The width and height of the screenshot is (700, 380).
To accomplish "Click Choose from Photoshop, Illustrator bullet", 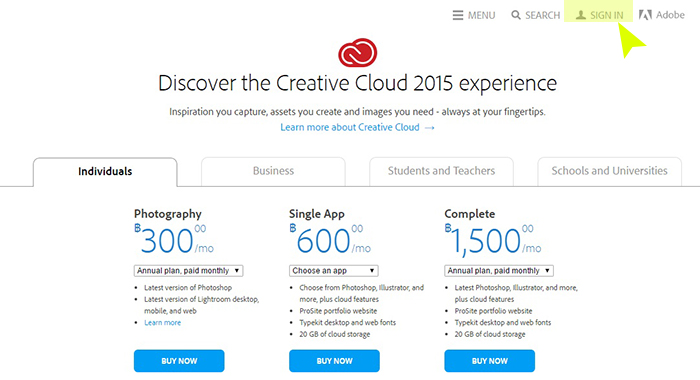I will (x=362, y=293).
